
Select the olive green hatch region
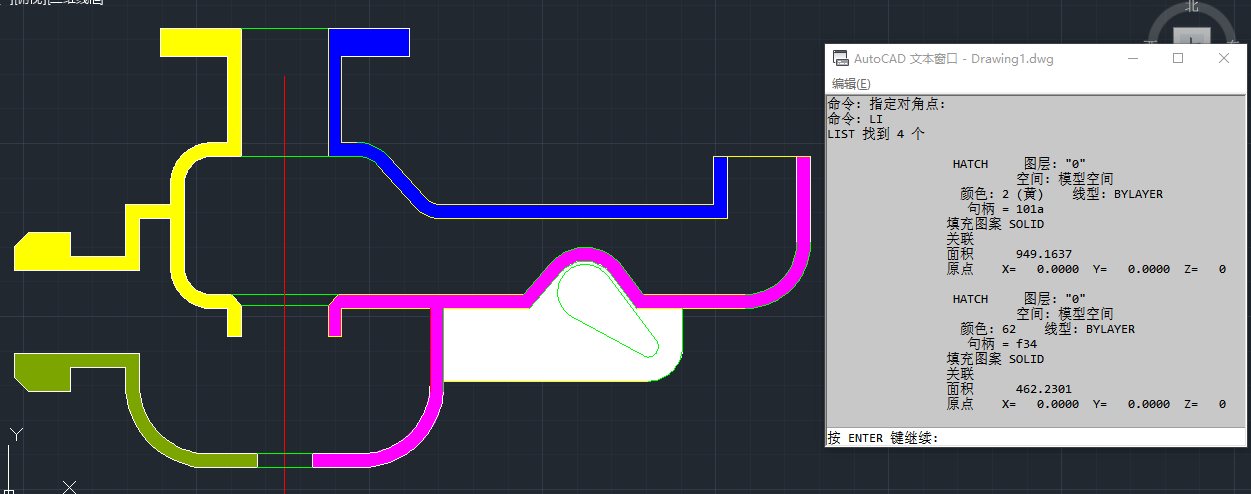pyautogui.click(x=40, y=370)
